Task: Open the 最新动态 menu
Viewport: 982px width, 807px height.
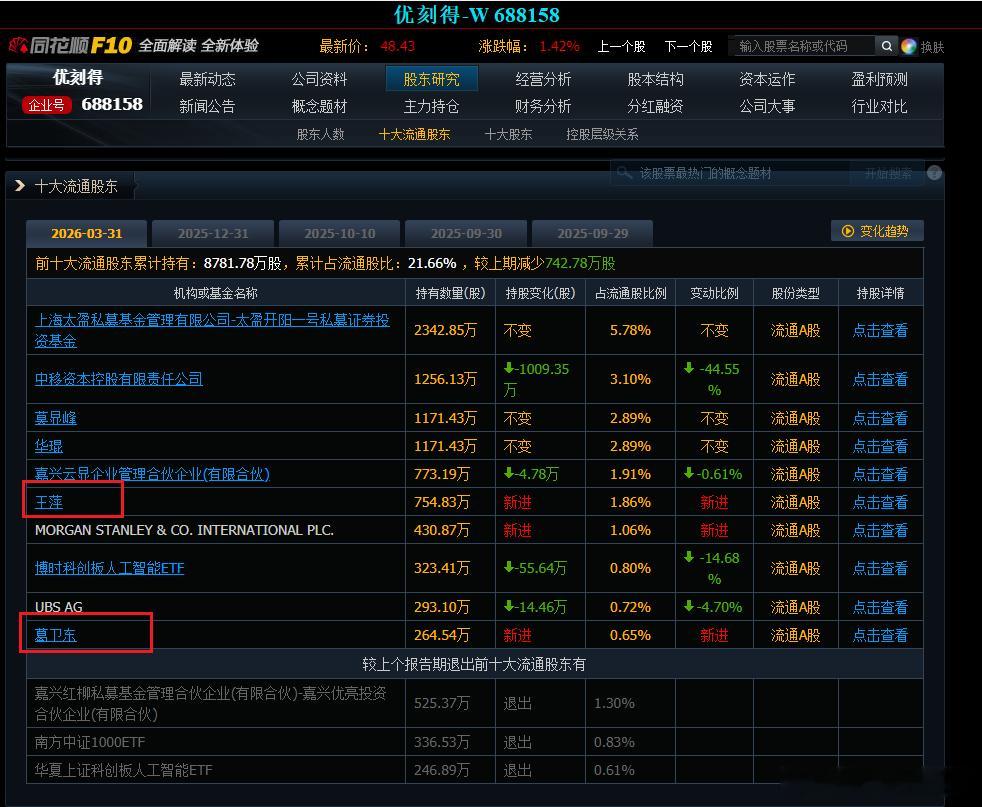Action: (x=207, y=79)
